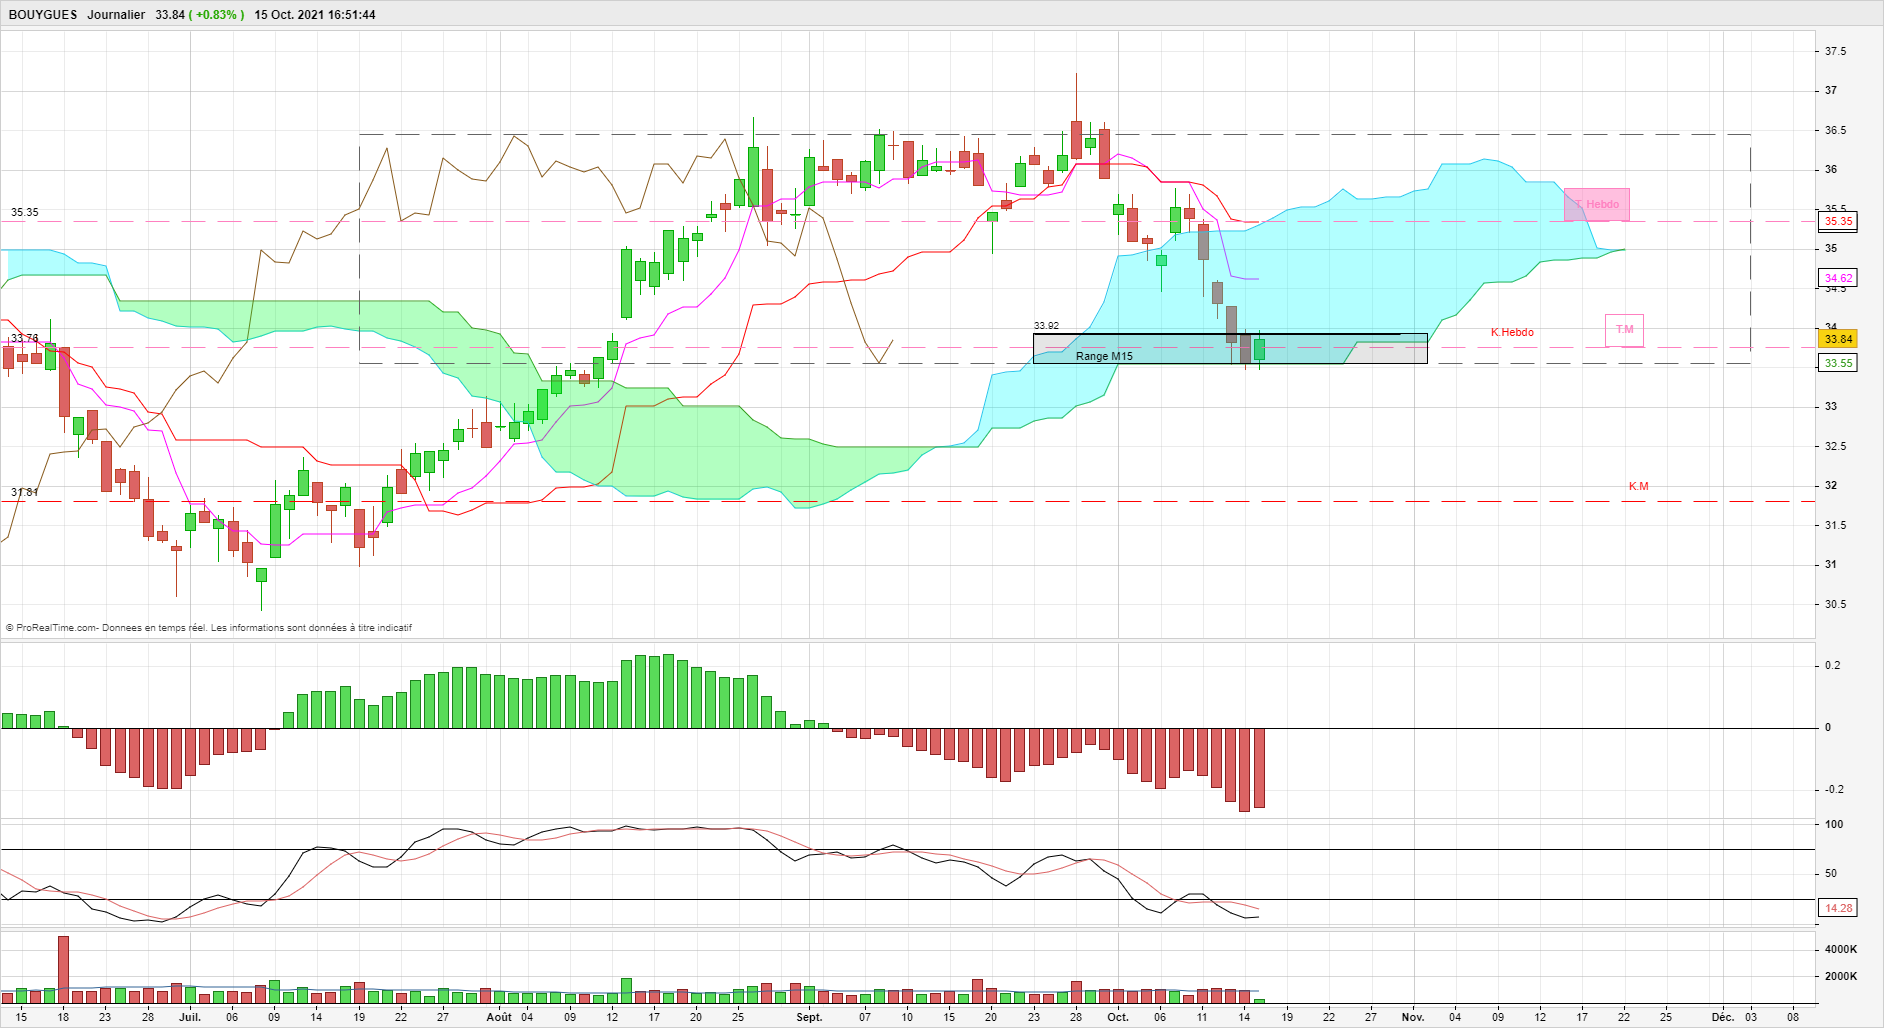
Task: Select the 31.81 horizontal level label
Action: 25,492
